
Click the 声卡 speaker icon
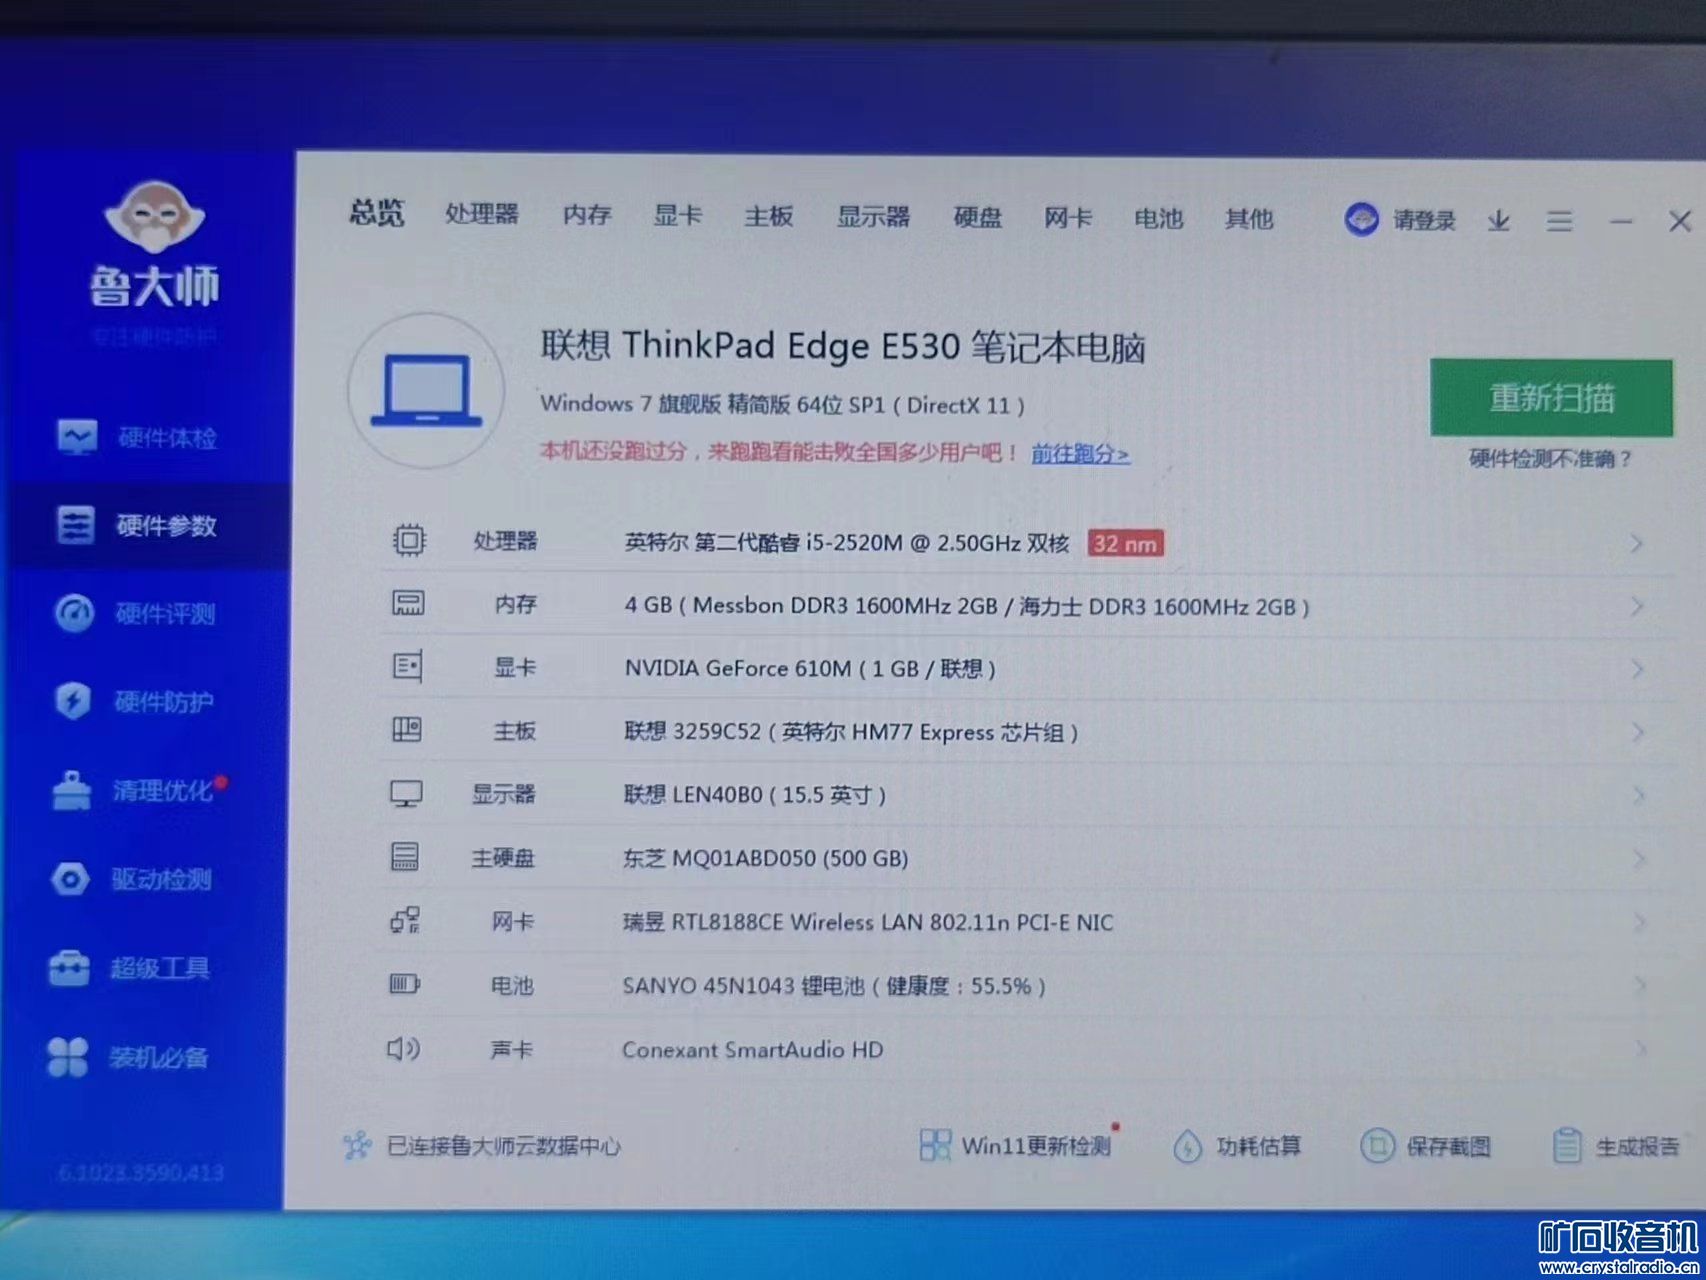pos(403,1048)
